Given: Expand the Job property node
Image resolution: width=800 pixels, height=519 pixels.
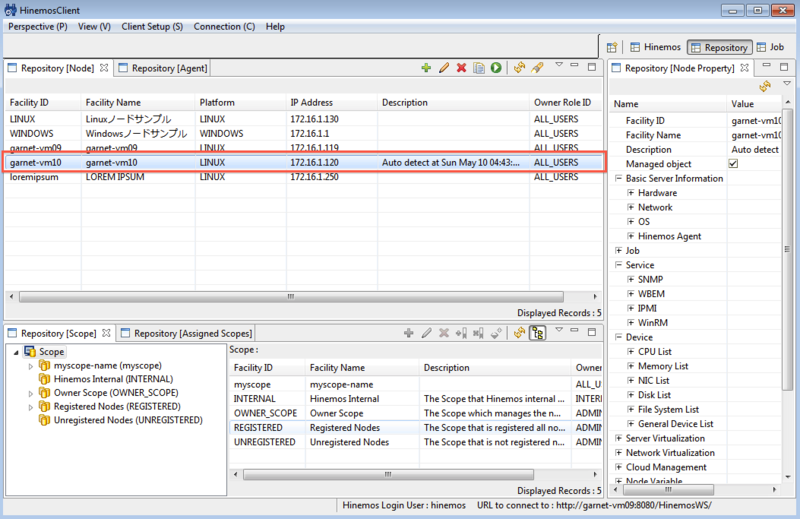Looking at the screenshot, I should pyautogui.click(x=618, y=251).
